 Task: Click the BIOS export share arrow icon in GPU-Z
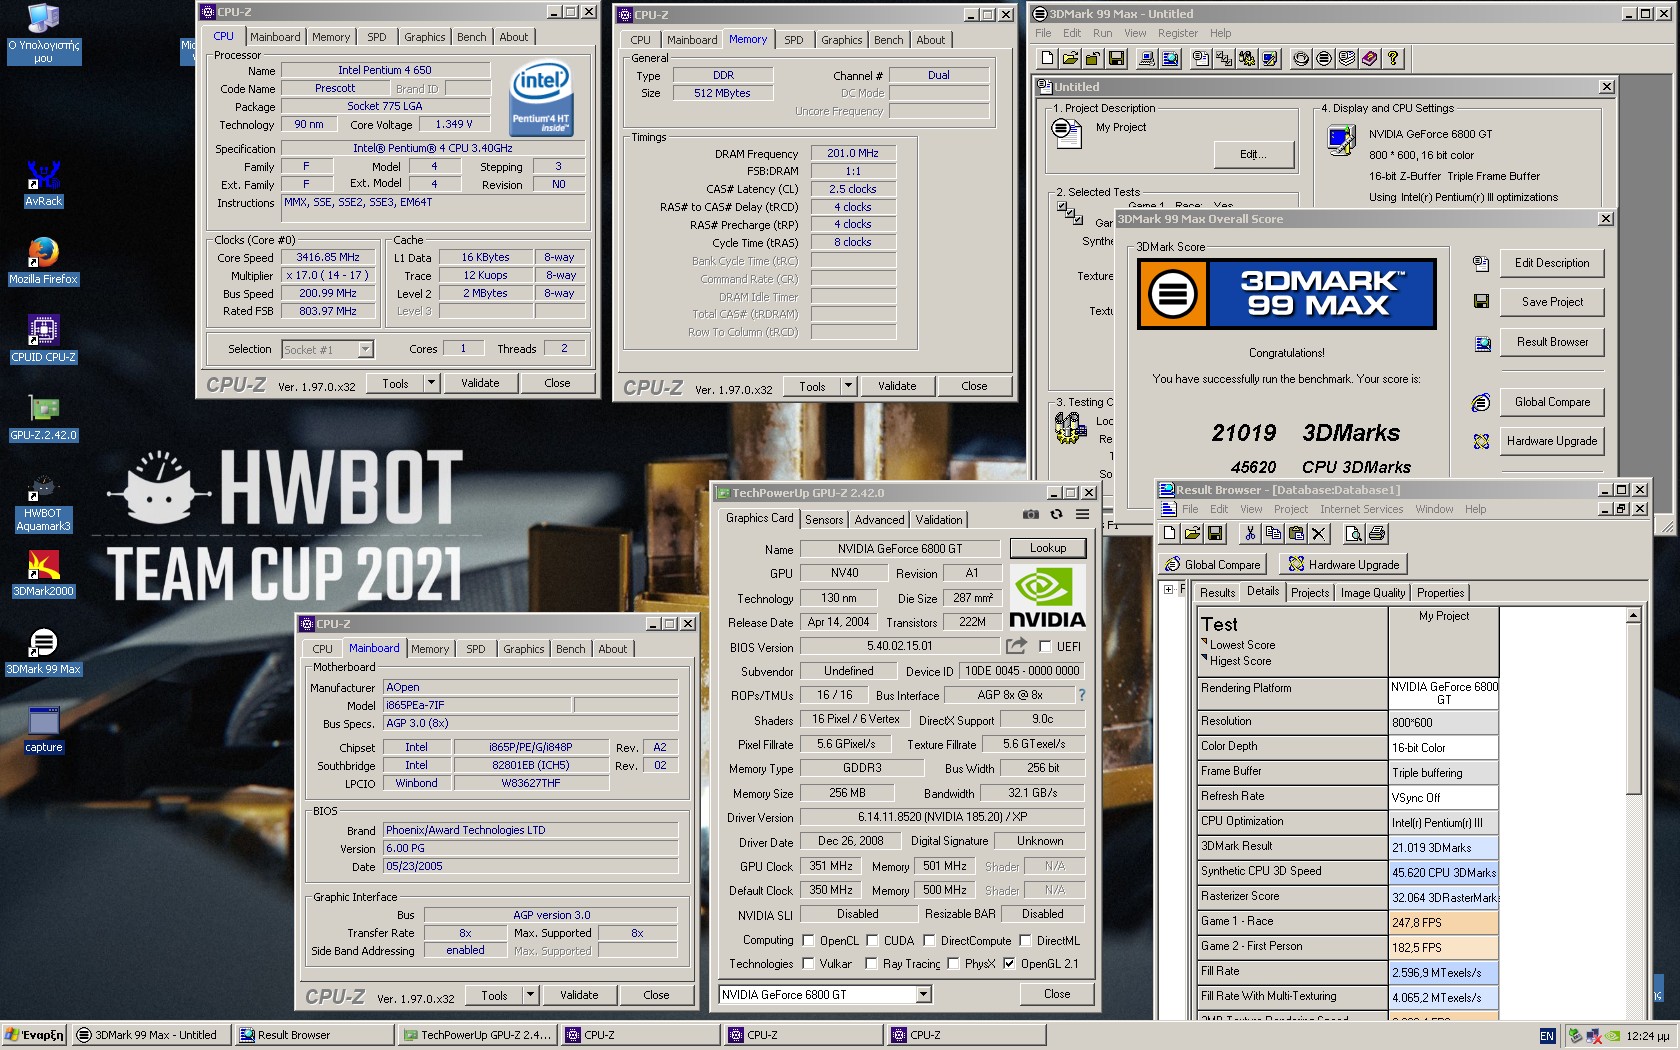click(1016, 646)
